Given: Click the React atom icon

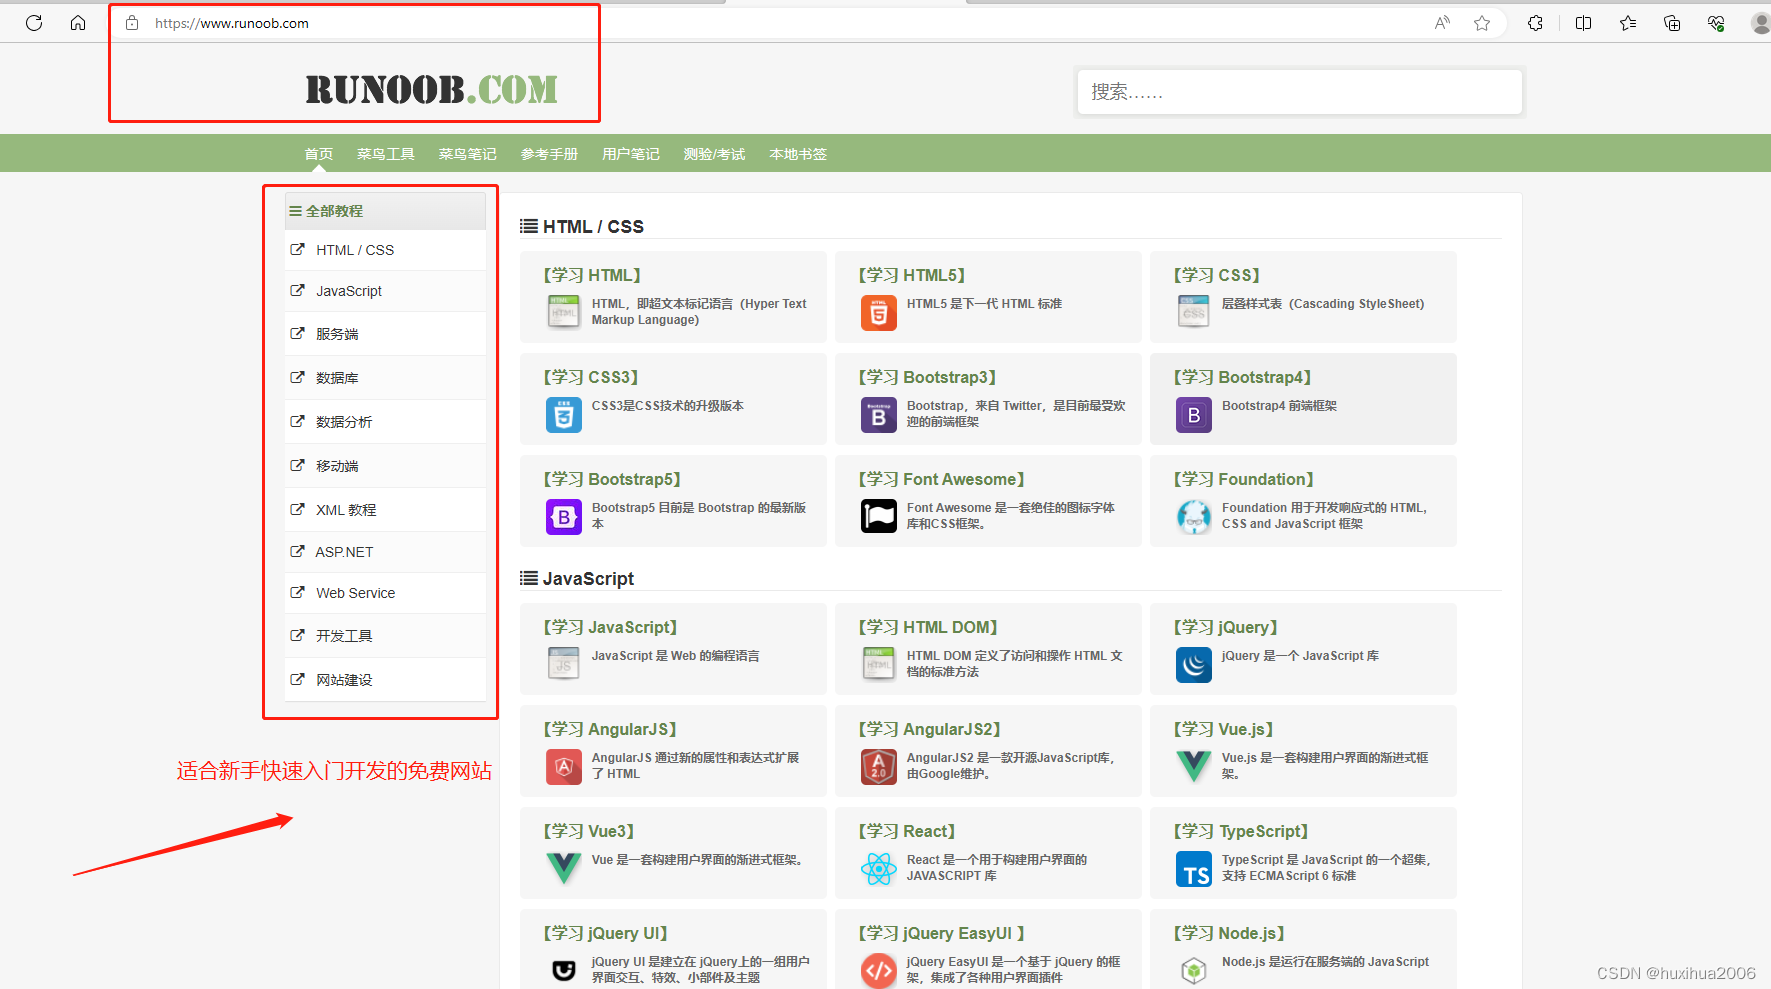Looking at the screenshot, I should (x=879, y=868).
